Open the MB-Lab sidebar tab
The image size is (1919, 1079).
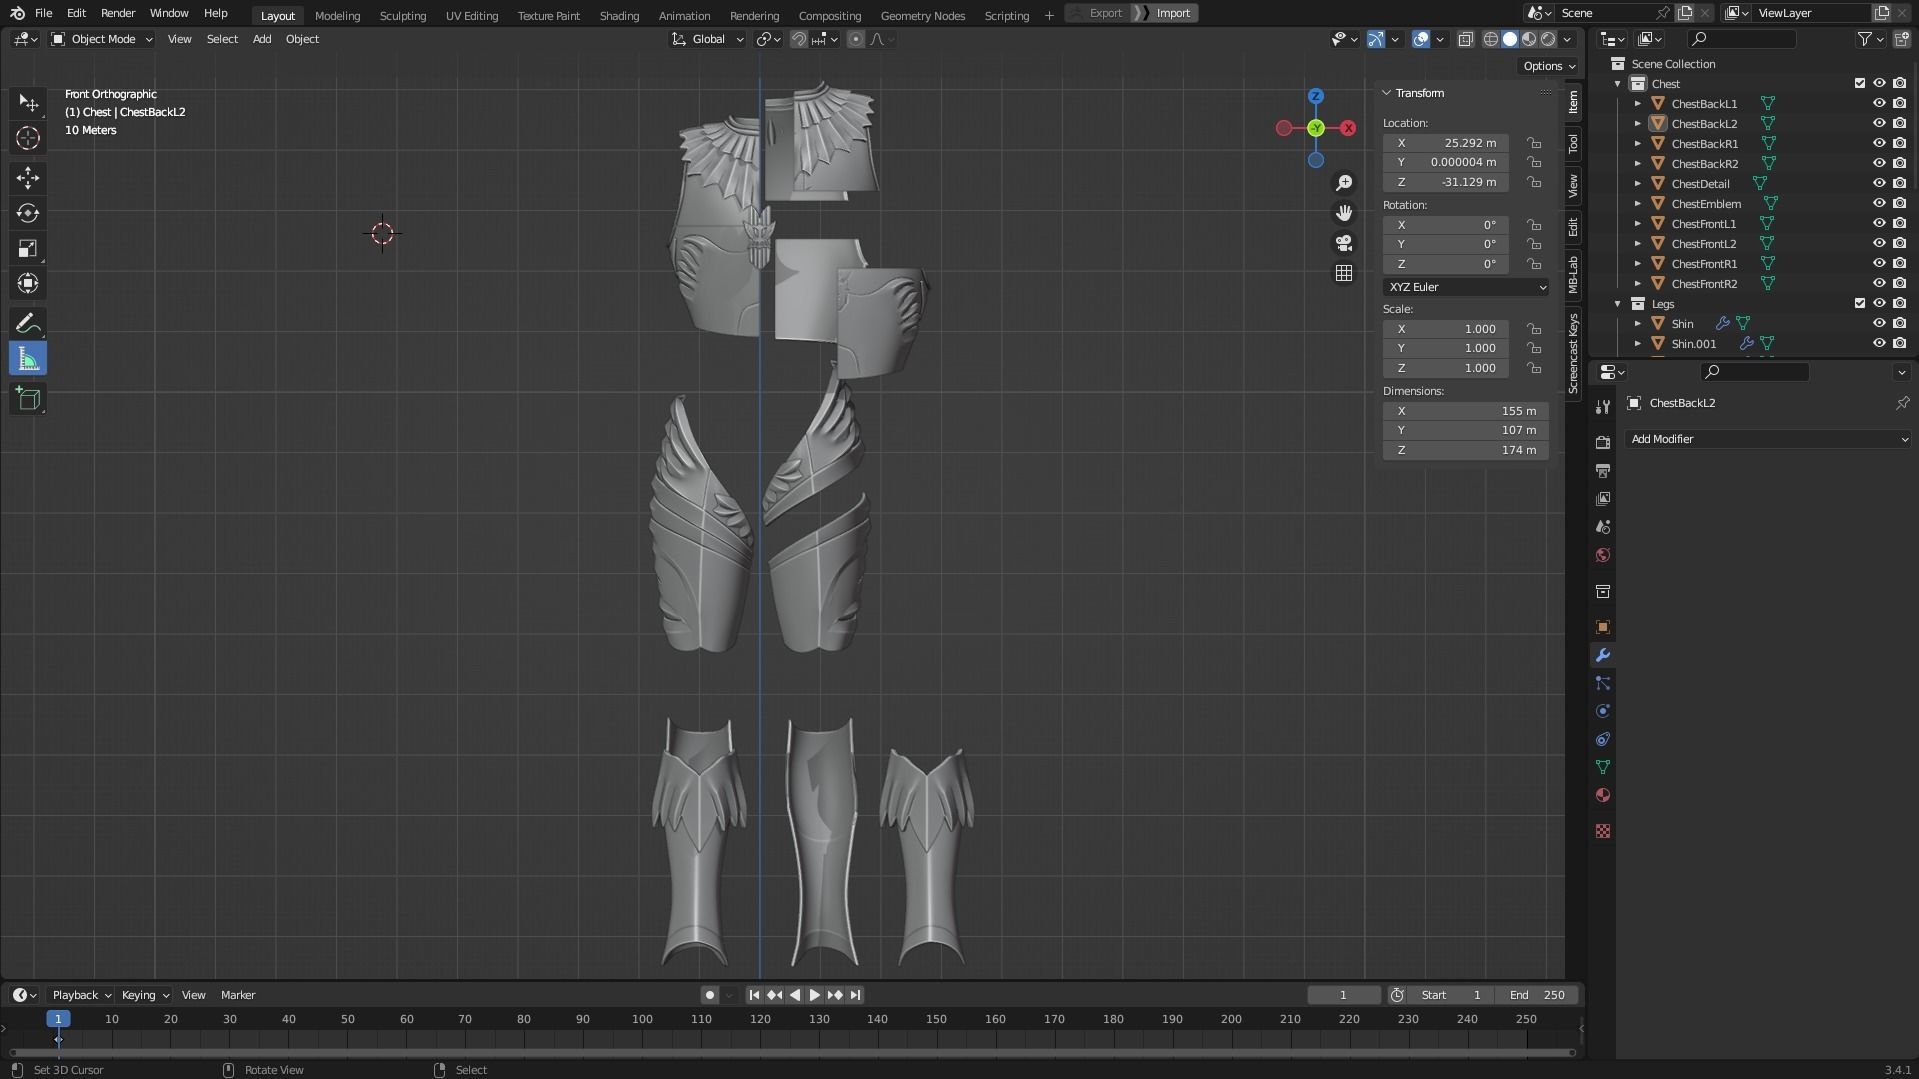[x=1573, y=274]
